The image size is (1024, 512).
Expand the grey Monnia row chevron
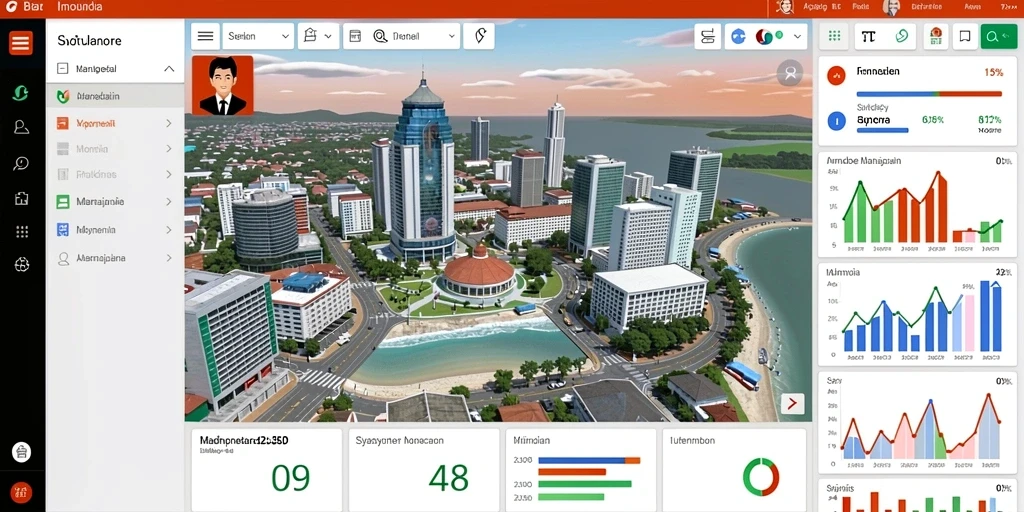coord(169,149)
